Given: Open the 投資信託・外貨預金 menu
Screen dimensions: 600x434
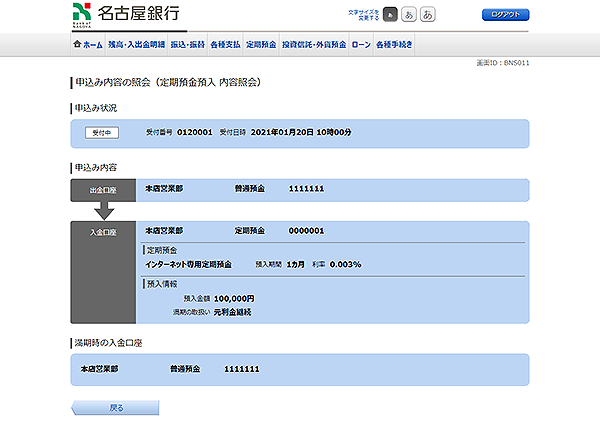Looking at the screenshot, I should pyautogui.click(x=314, y=45).
